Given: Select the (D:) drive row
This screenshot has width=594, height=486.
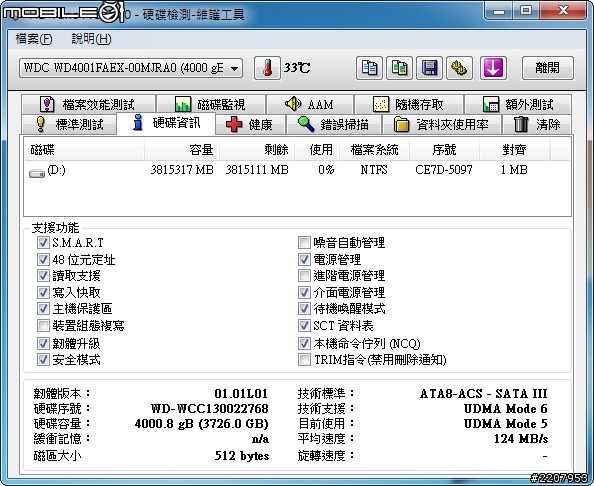Looking at the screenshot, I should [x=297, y=170].
